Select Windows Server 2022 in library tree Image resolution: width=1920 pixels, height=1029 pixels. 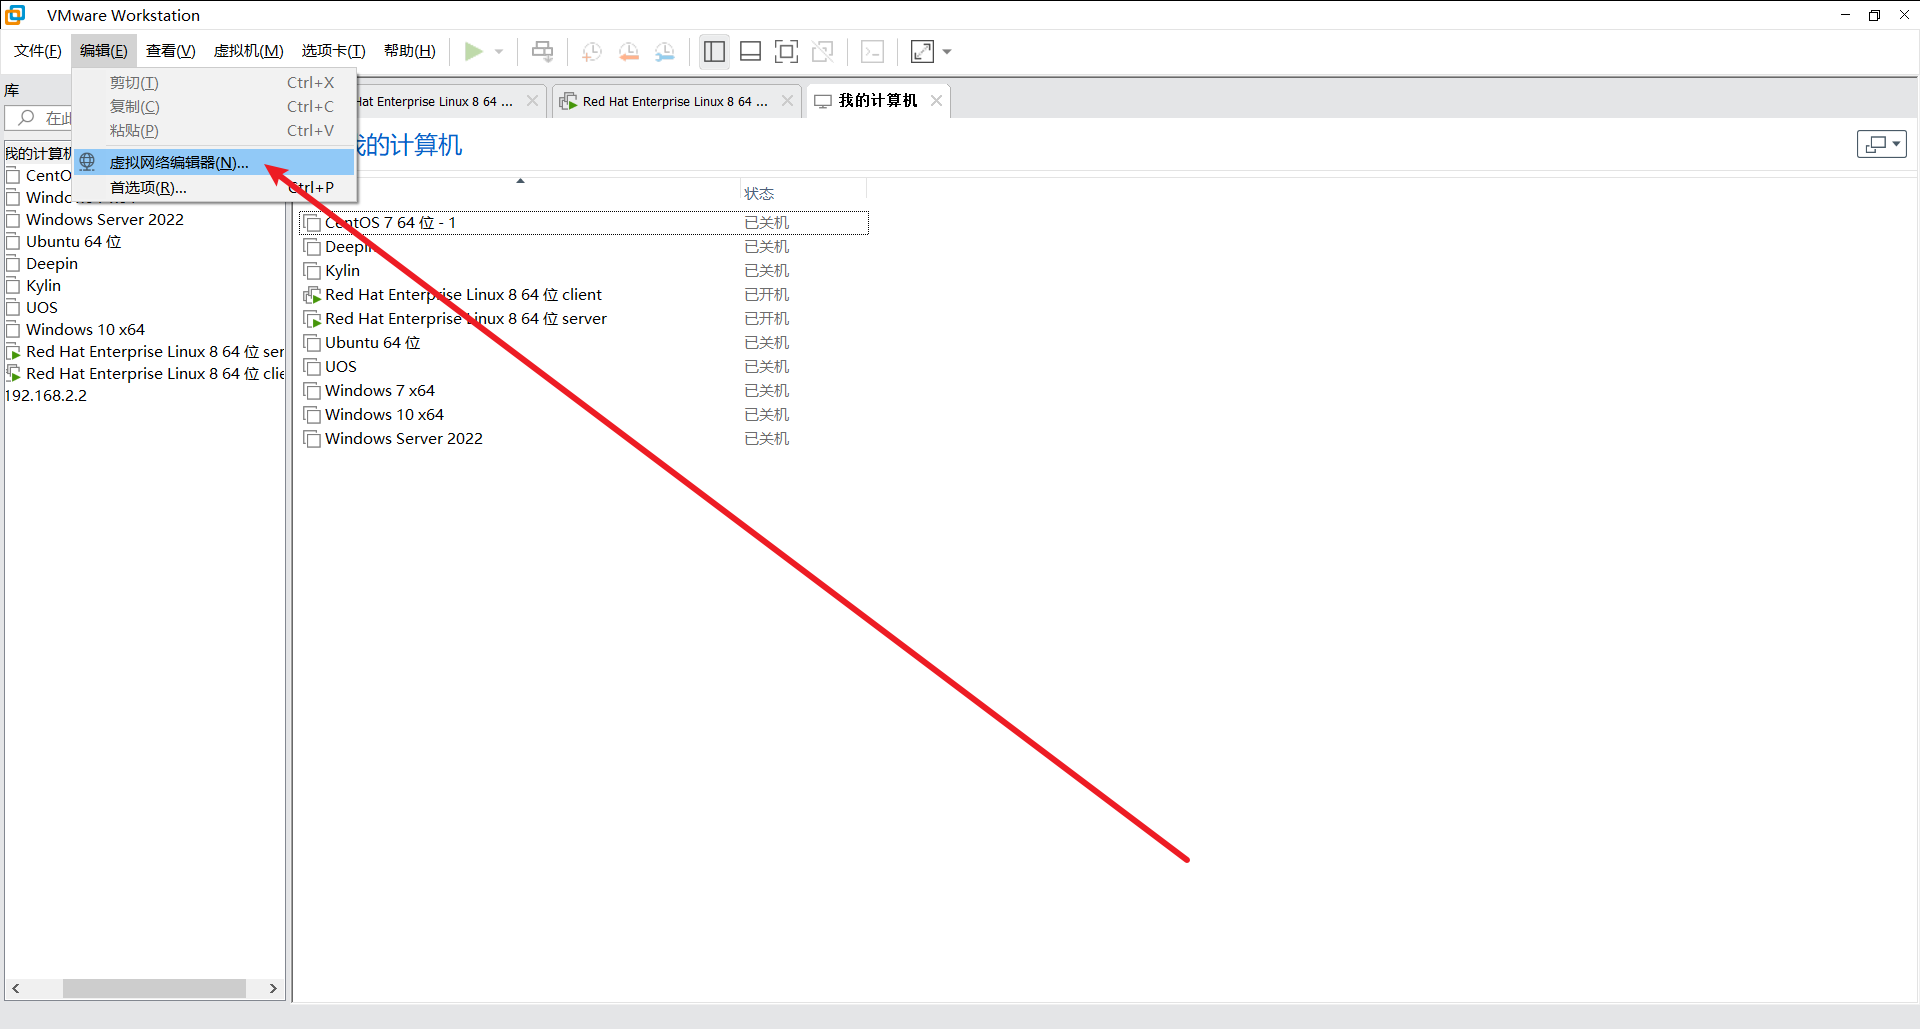105,220
